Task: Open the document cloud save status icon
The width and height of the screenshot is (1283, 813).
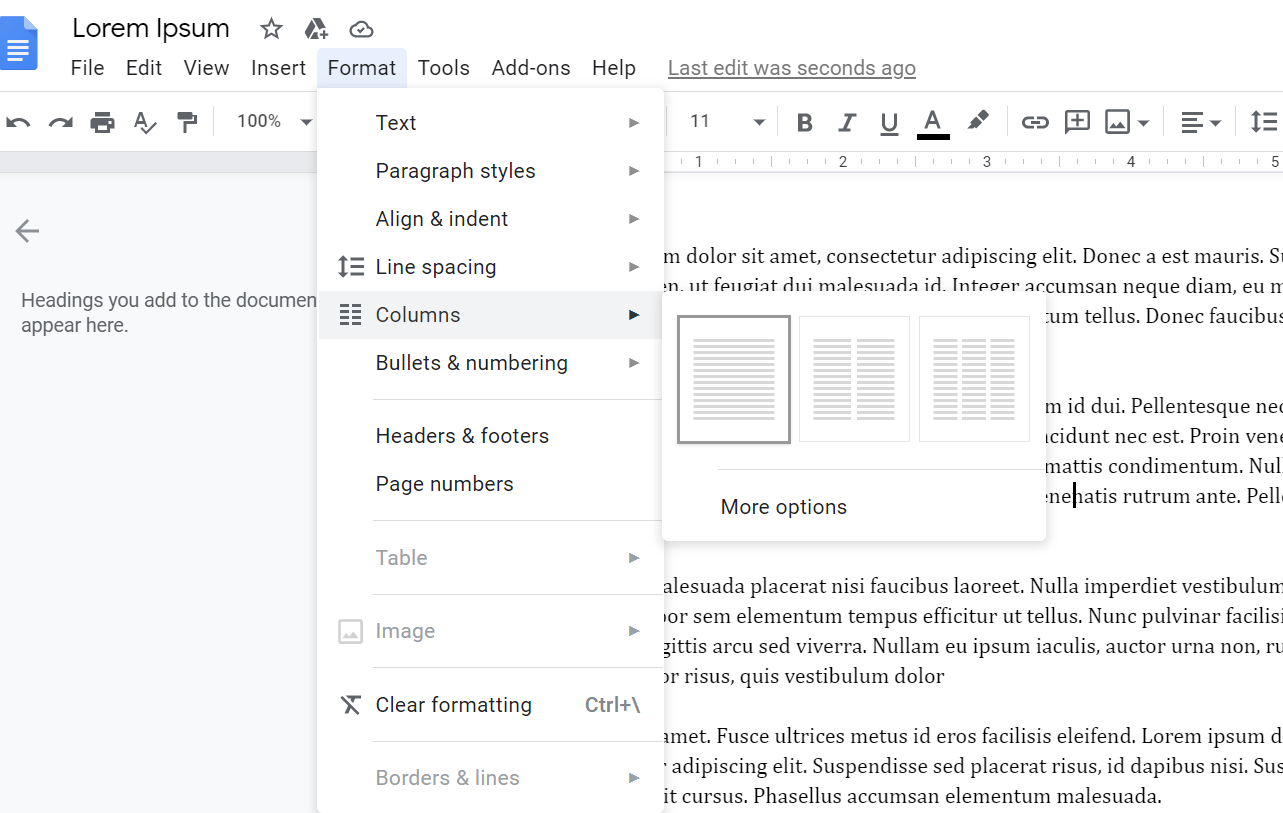Action: point(360,29)
